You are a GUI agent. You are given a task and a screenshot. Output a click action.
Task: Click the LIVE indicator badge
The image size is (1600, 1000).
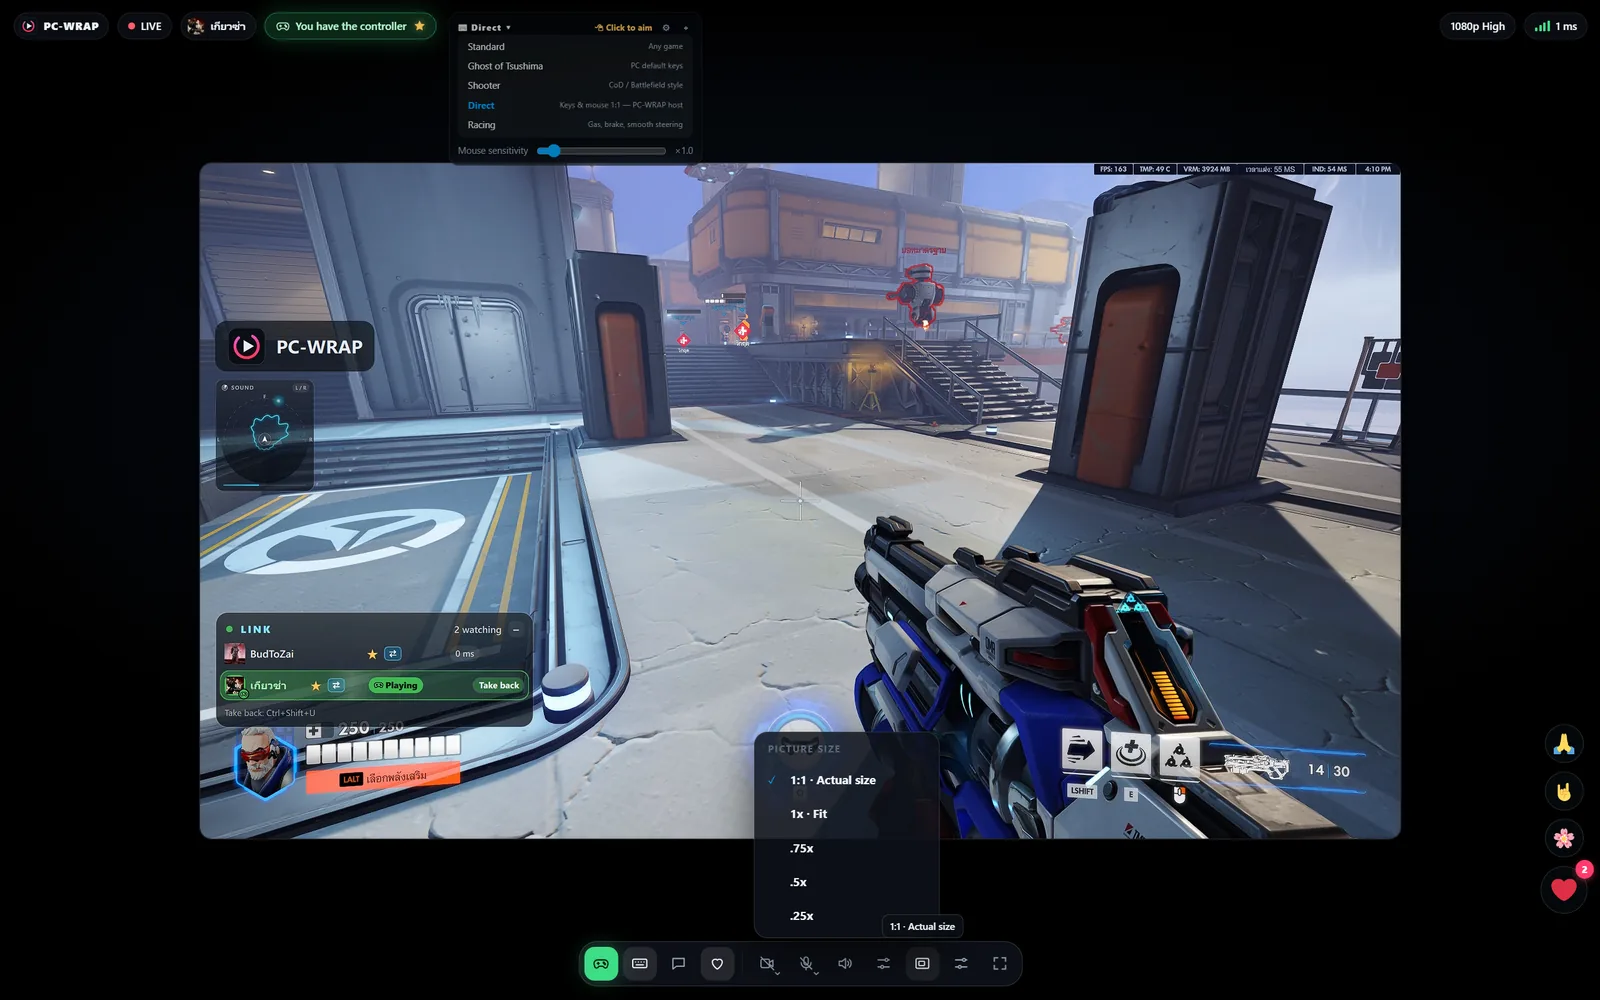tap(145, 26)
